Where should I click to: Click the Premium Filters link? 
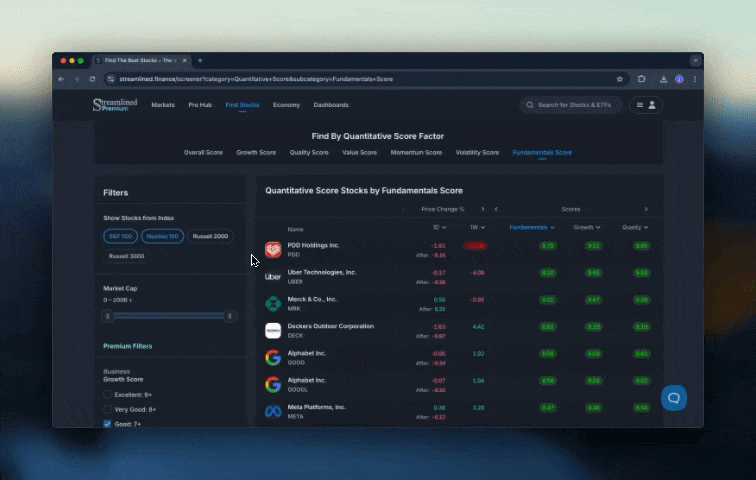[x=128, y=346]
